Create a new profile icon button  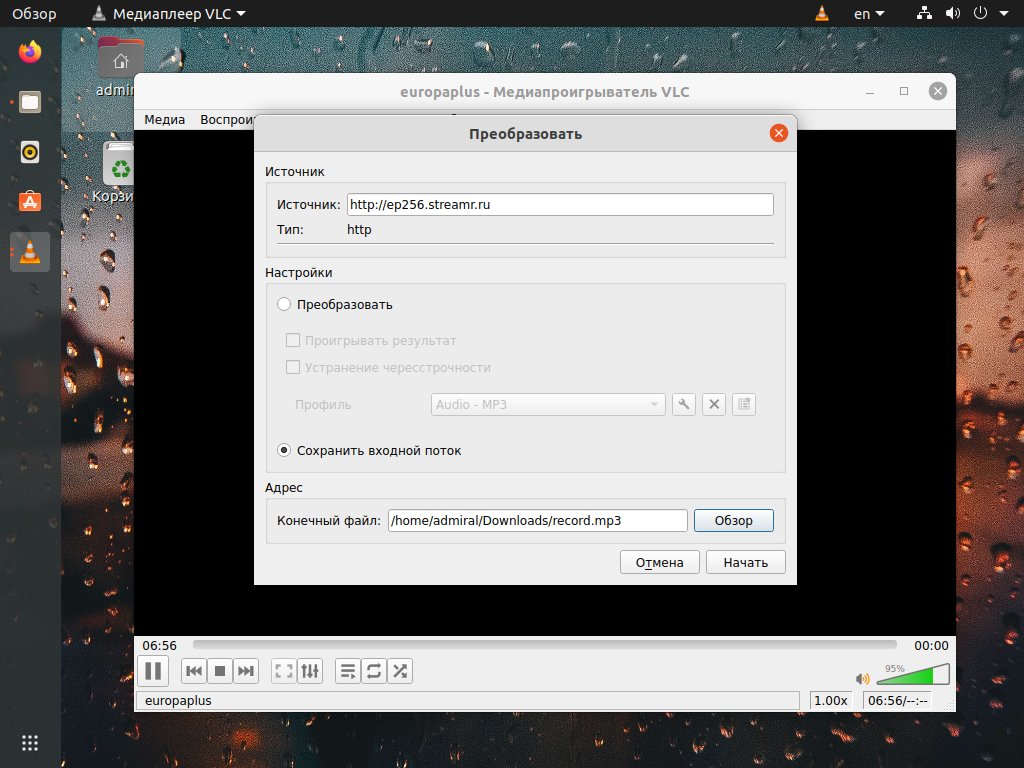[744, 404]
